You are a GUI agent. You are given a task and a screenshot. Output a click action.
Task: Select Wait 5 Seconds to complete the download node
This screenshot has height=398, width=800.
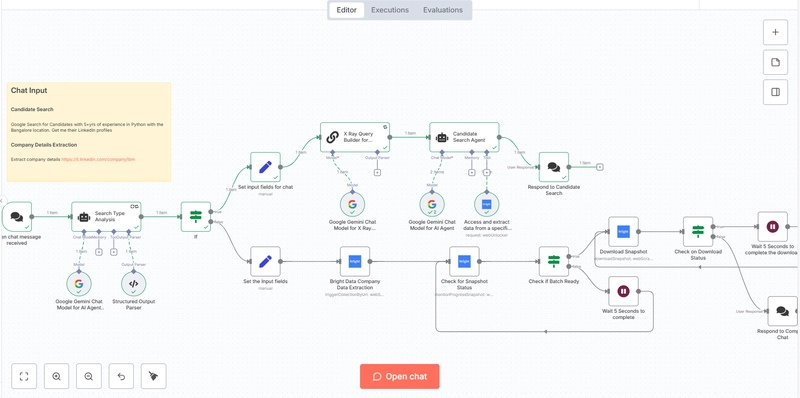[772, 227]
